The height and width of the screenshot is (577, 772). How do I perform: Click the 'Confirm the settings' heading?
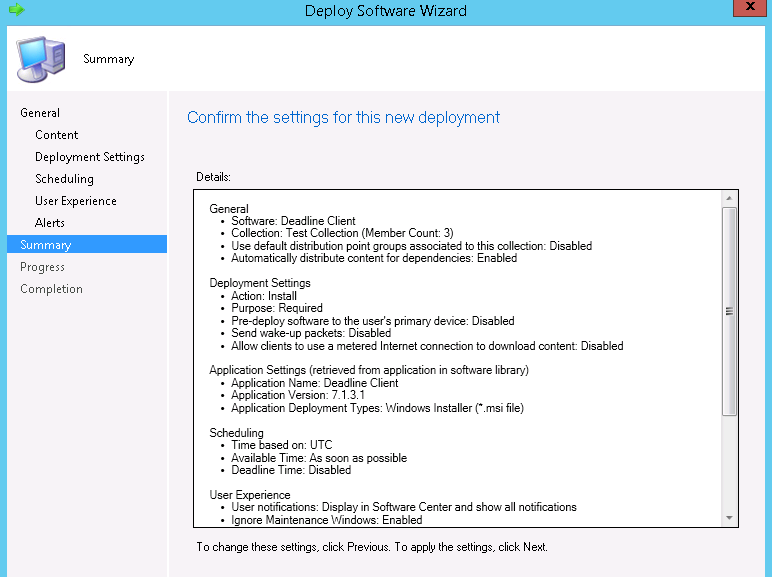[x=343, y=117]
